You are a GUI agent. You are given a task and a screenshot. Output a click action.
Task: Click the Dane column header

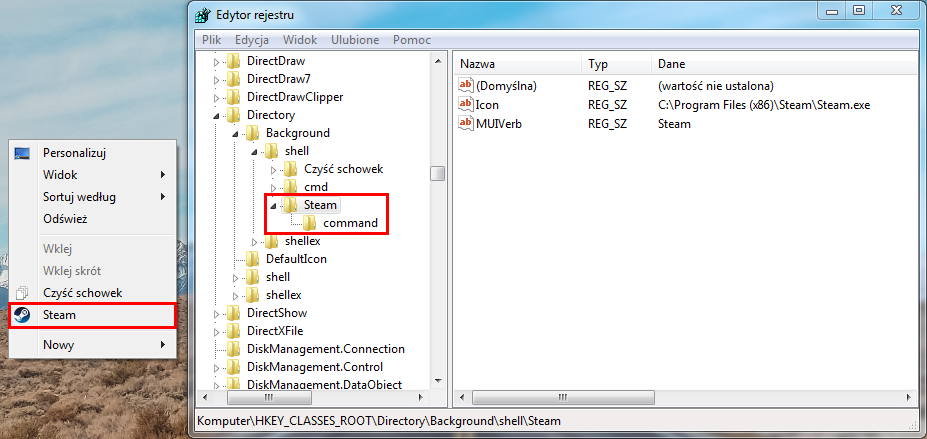(x=785, y=64)
